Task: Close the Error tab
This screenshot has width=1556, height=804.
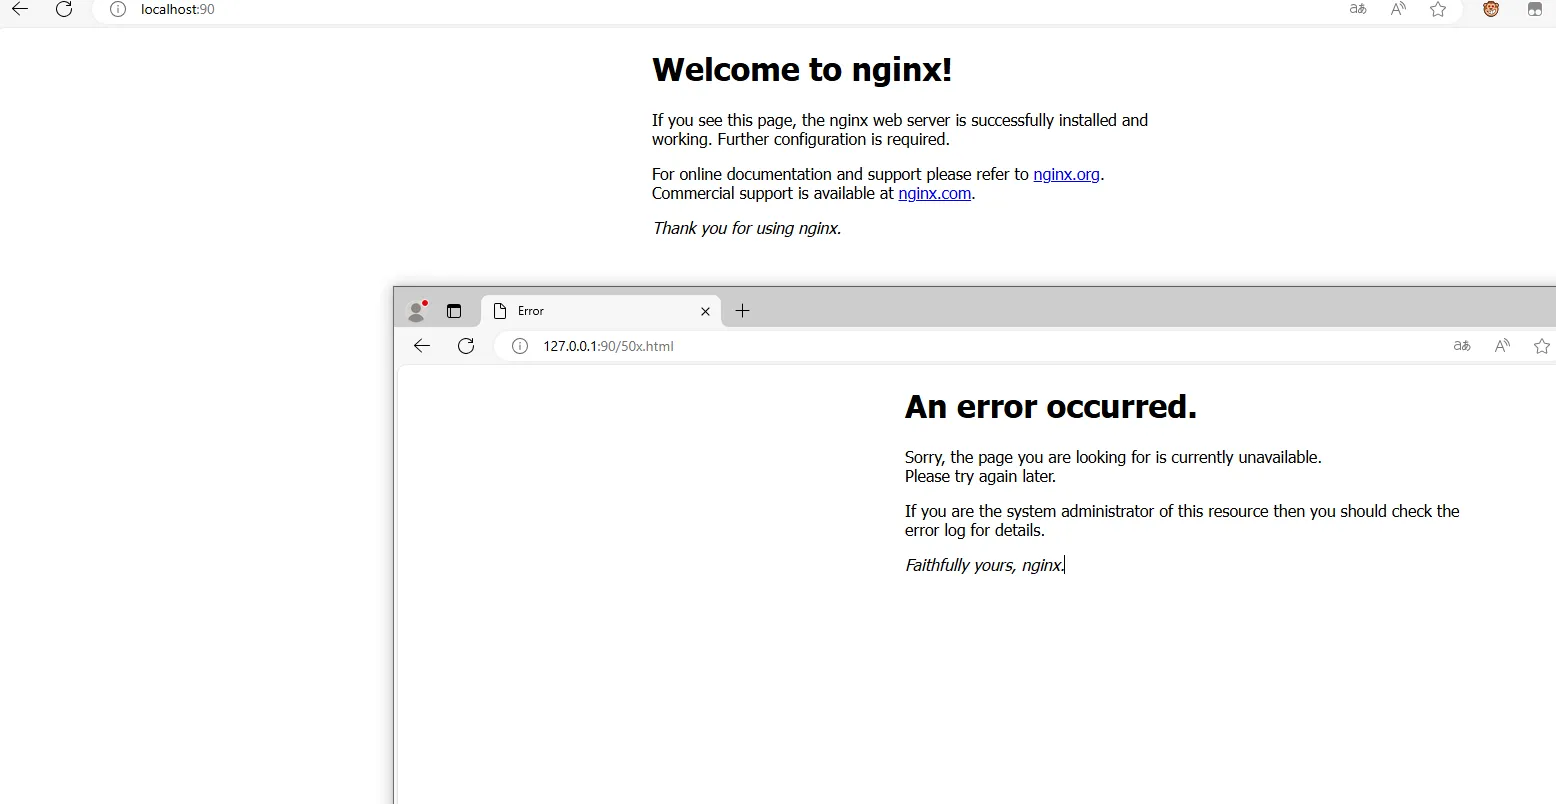Action: click(x=705, y=311)
